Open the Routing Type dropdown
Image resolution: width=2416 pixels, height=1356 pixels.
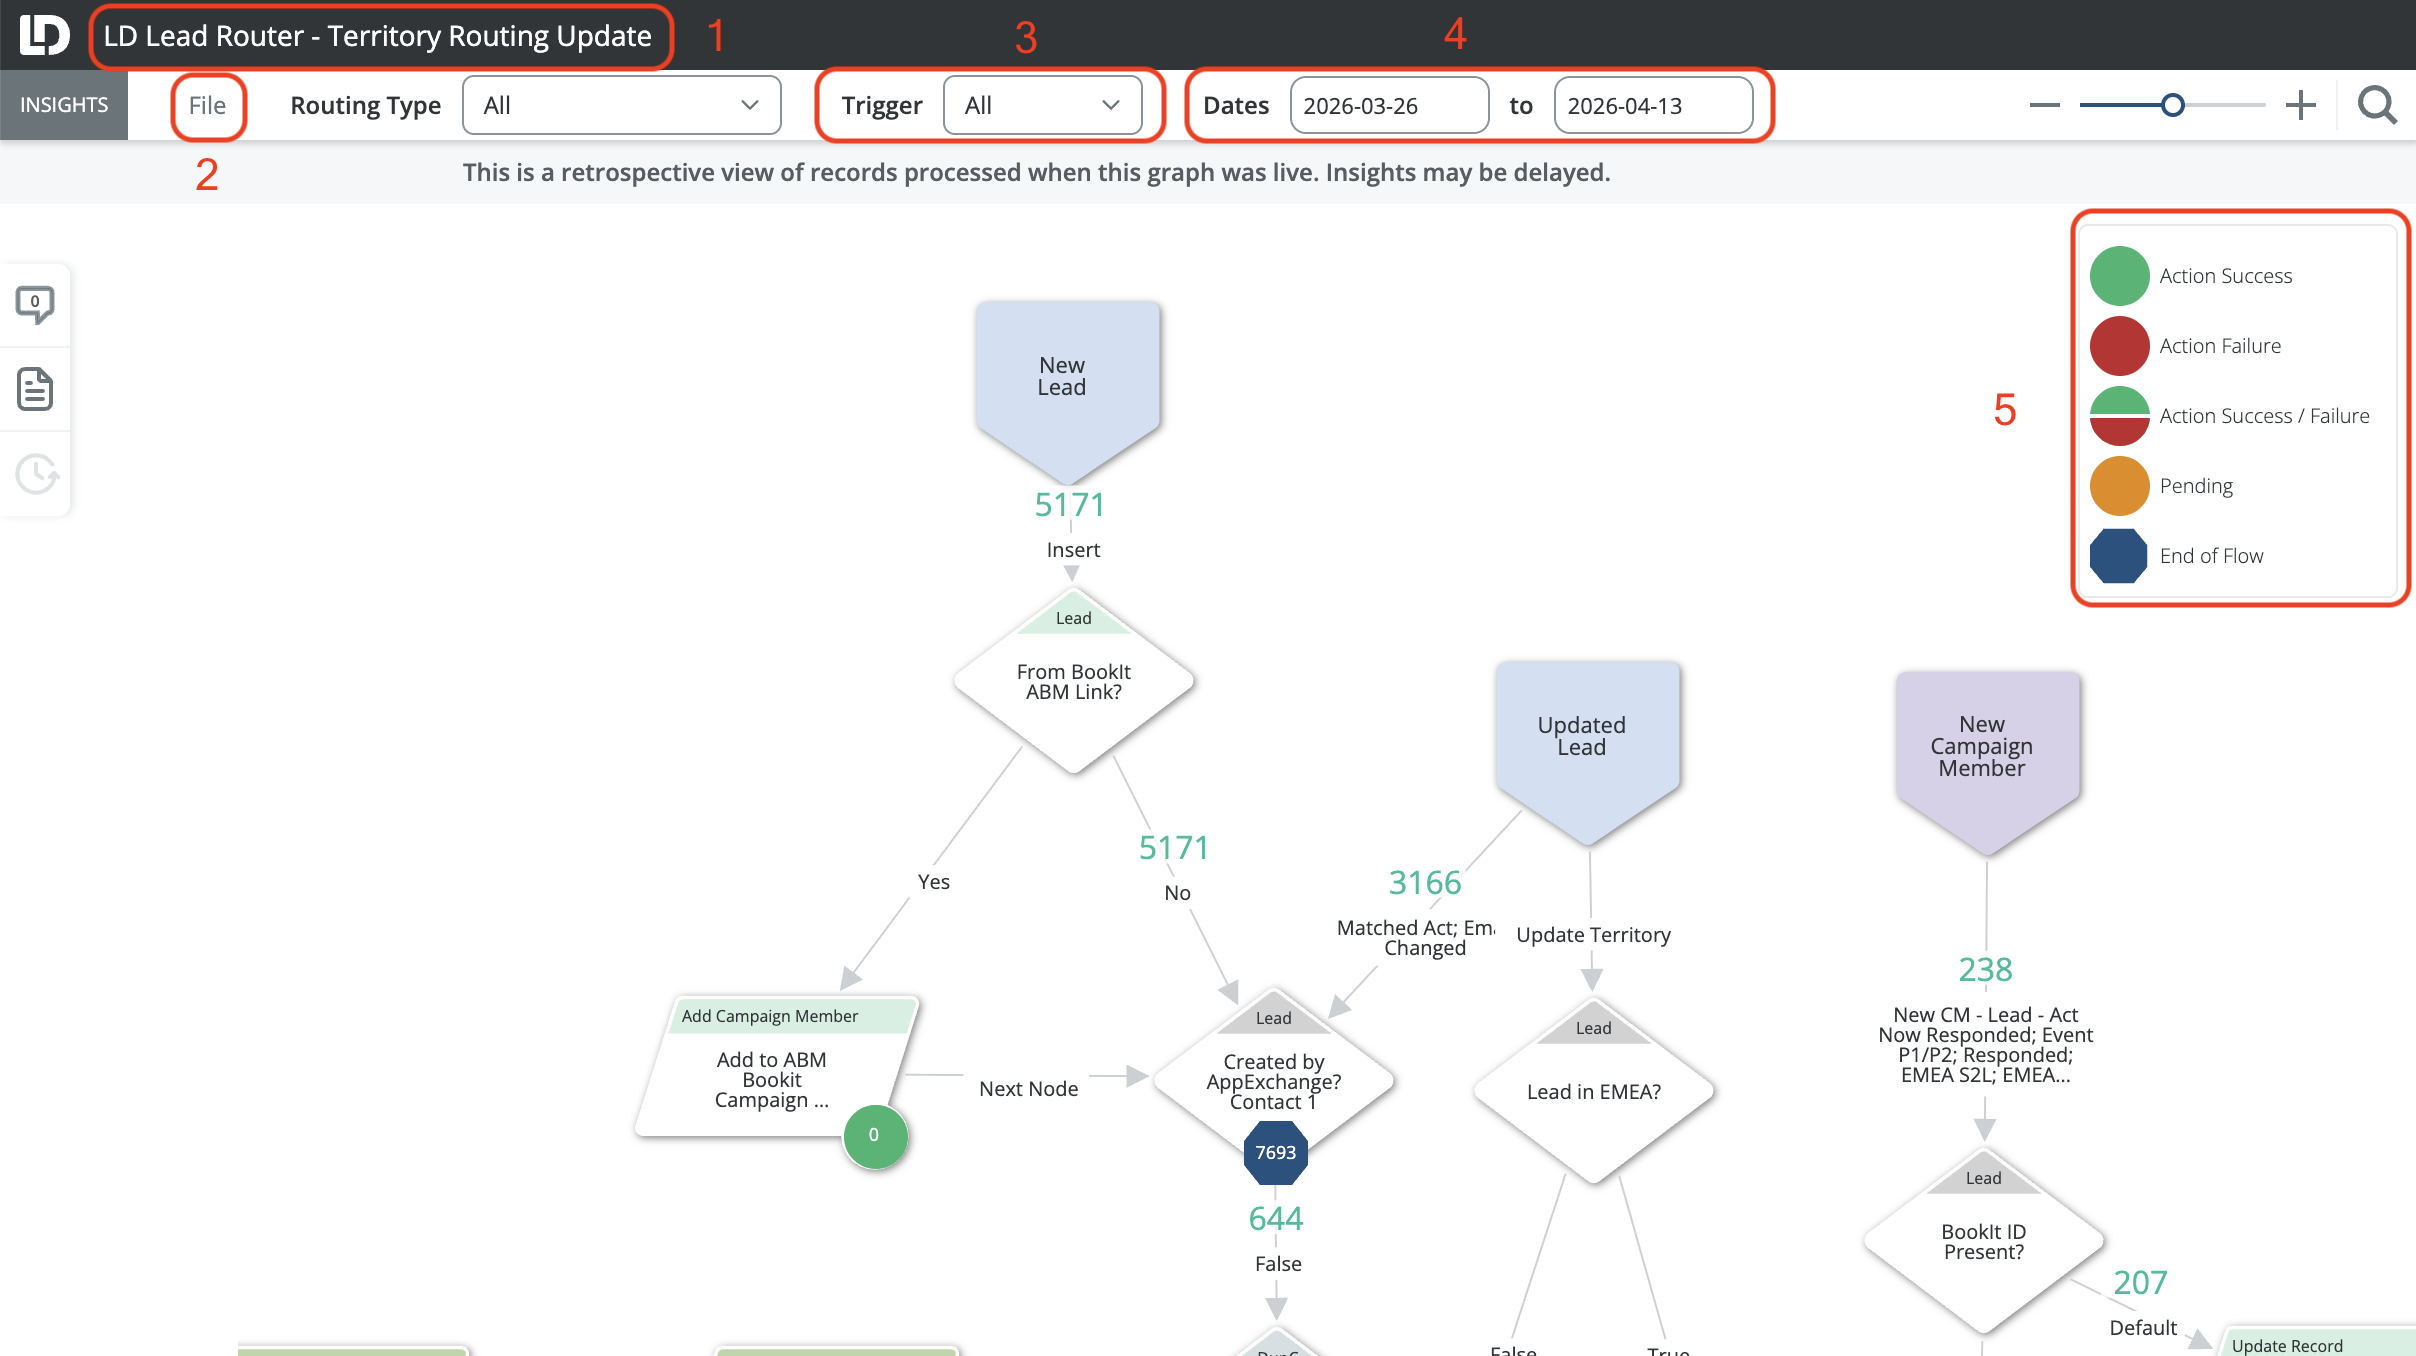[x=621, y=105]
